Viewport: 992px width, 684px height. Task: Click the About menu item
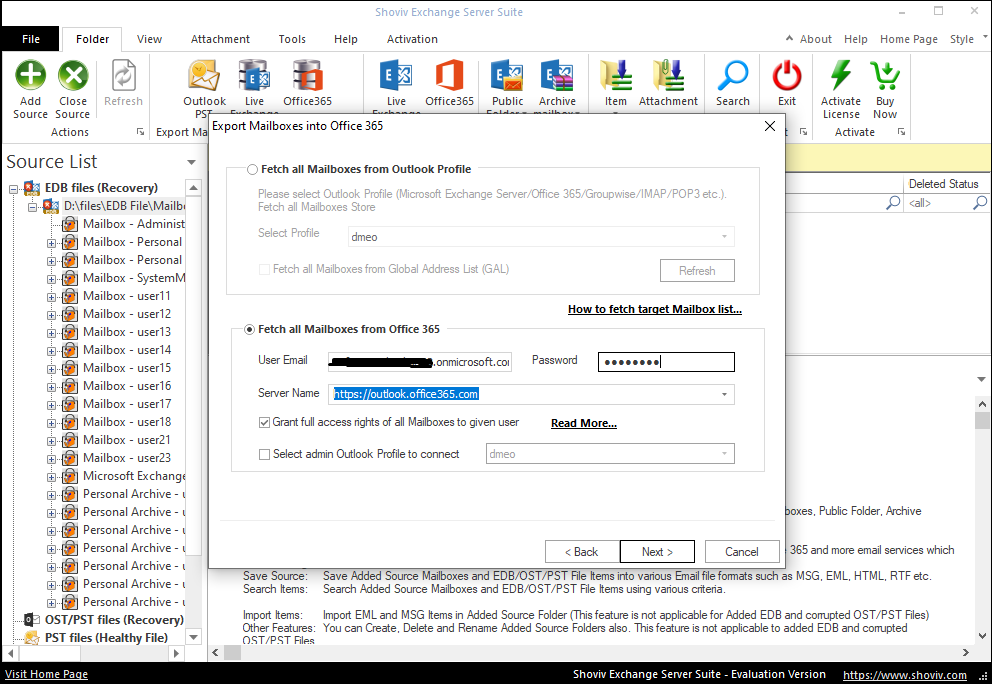[x=815, y=39]
